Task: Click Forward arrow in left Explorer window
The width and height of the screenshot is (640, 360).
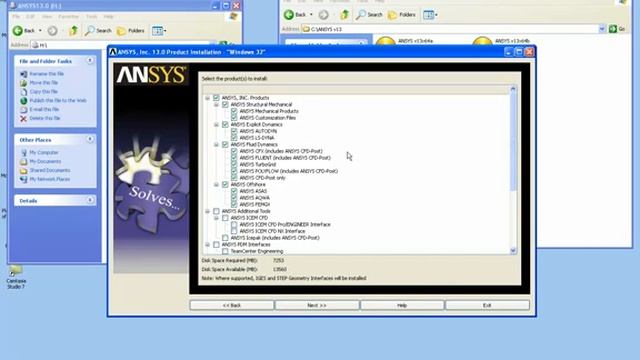Action: 52,31
